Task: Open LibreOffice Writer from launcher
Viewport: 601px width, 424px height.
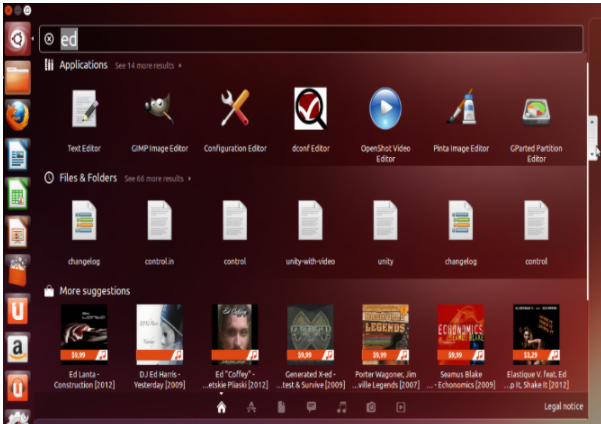Action: point(18,155)
